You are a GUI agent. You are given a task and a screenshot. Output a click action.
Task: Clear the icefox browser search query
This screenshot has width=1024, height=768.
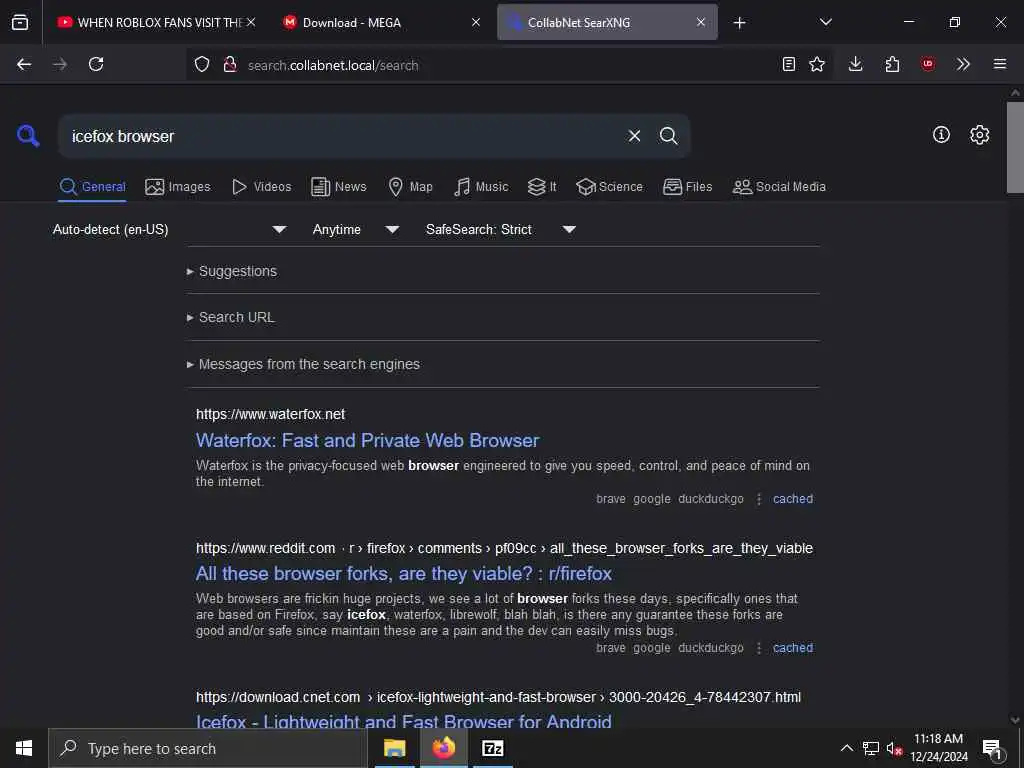click(634, 136)
